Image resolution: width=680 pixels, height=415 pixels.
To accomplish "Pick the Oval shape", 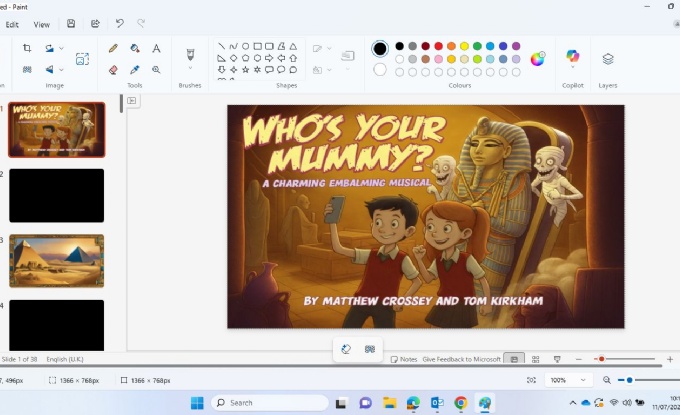I will coord(245,46).
